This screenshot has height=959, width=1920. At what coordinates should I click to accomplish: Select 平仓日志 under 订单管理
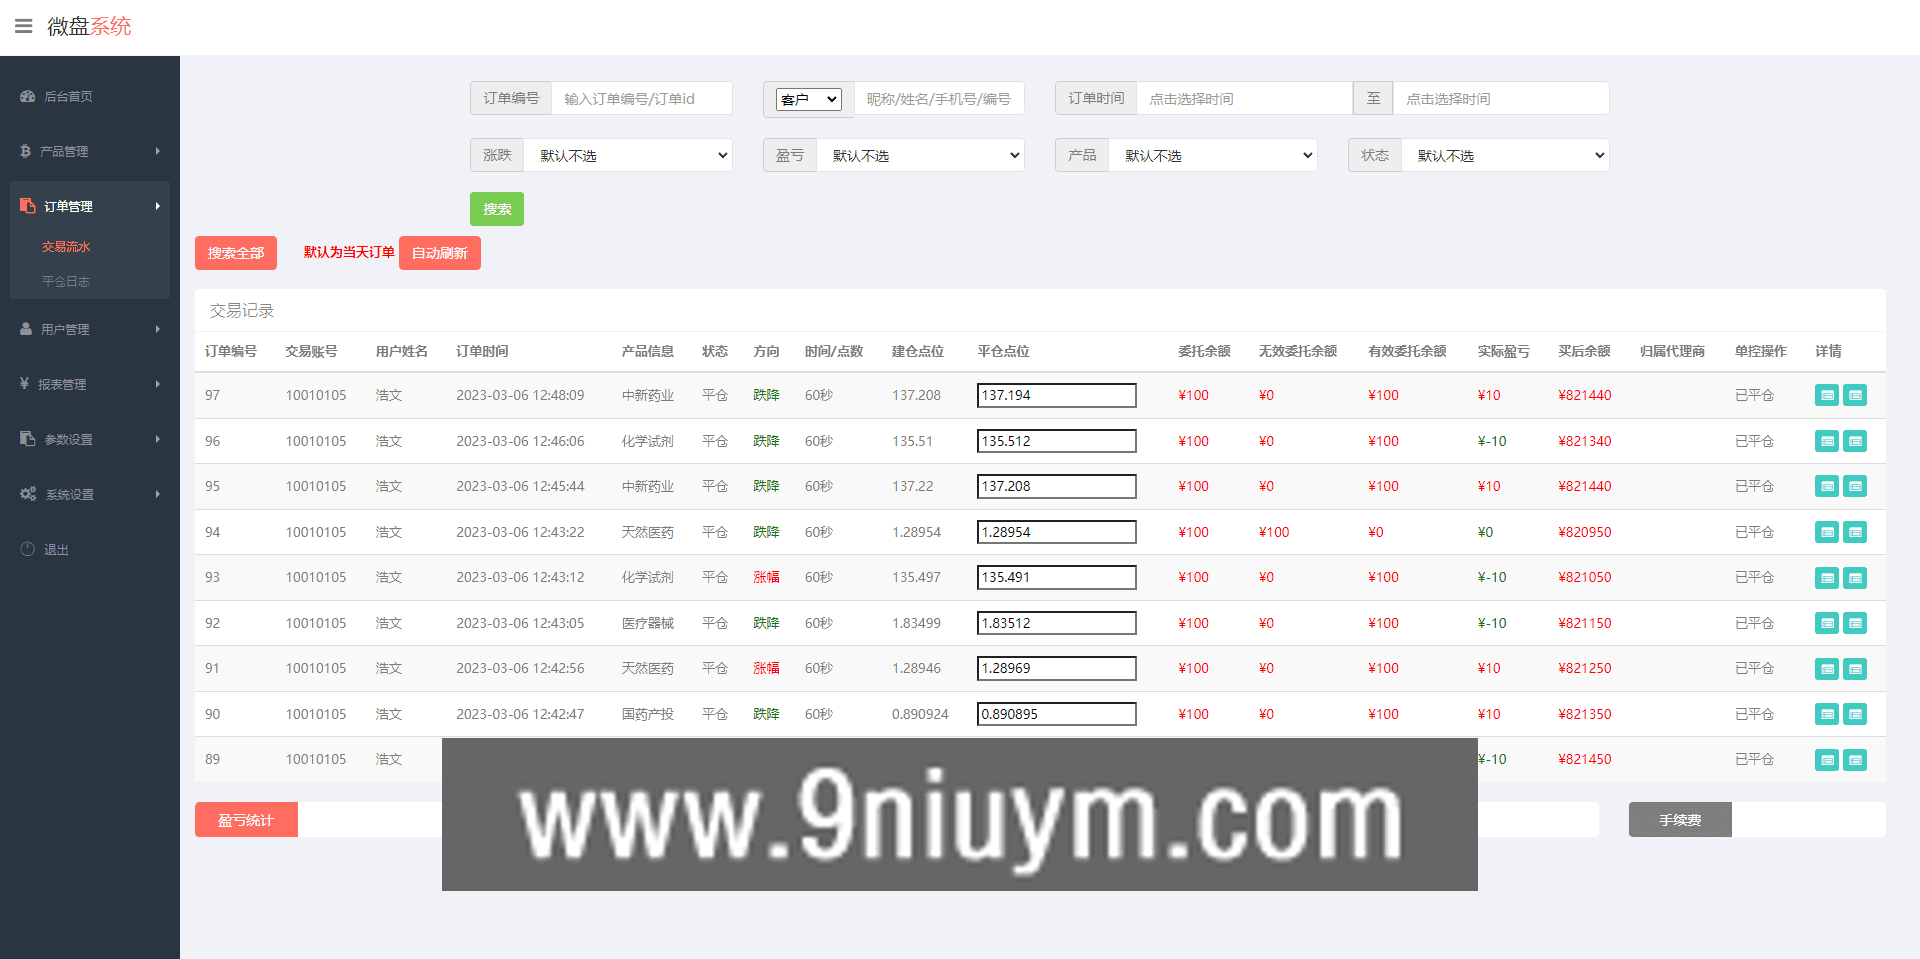pos(67,281)
